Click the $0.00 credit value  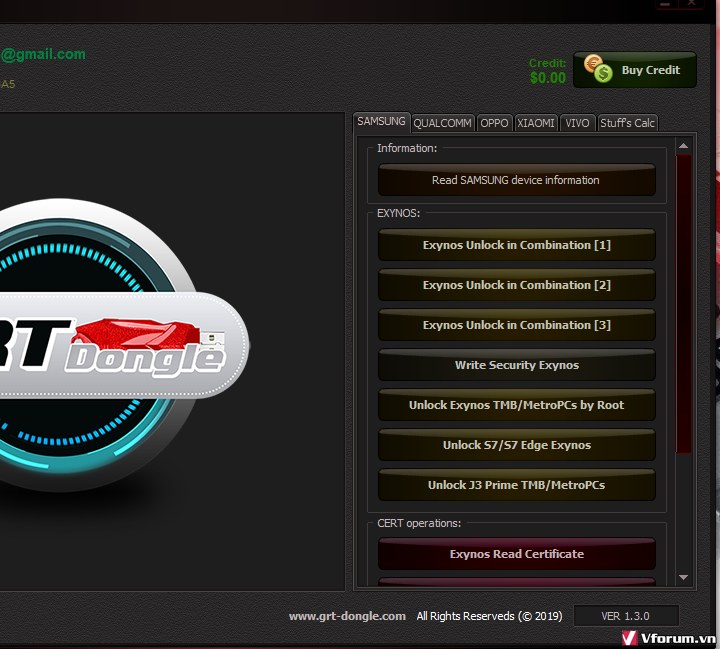coord(547,78)
